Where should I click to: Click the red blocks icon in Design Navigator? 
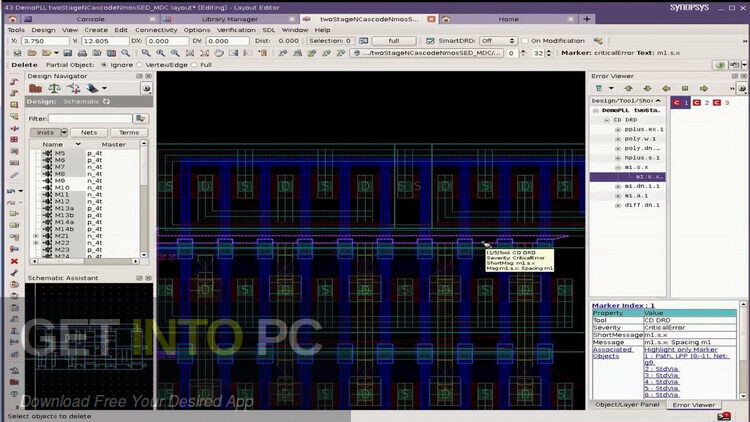click(35, 89)
